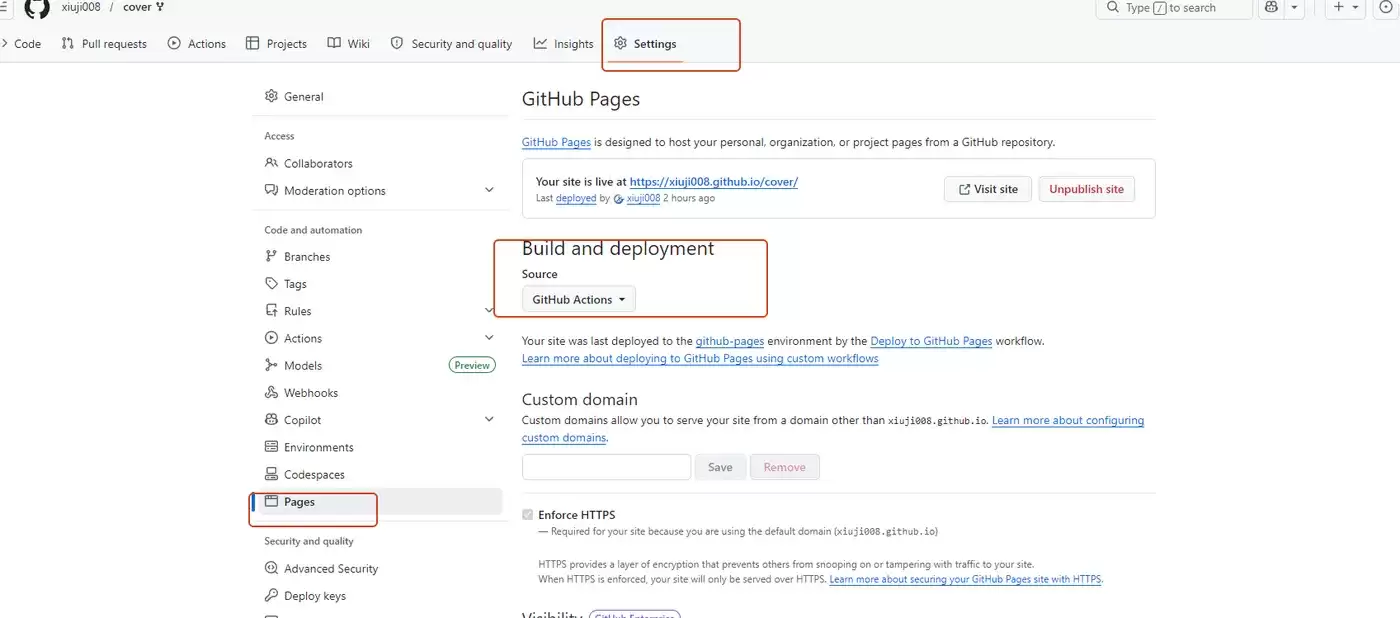Click the play icon beside sidebar Actions
The height and width of the screenshot is (618, 1400).
point(271,338)
